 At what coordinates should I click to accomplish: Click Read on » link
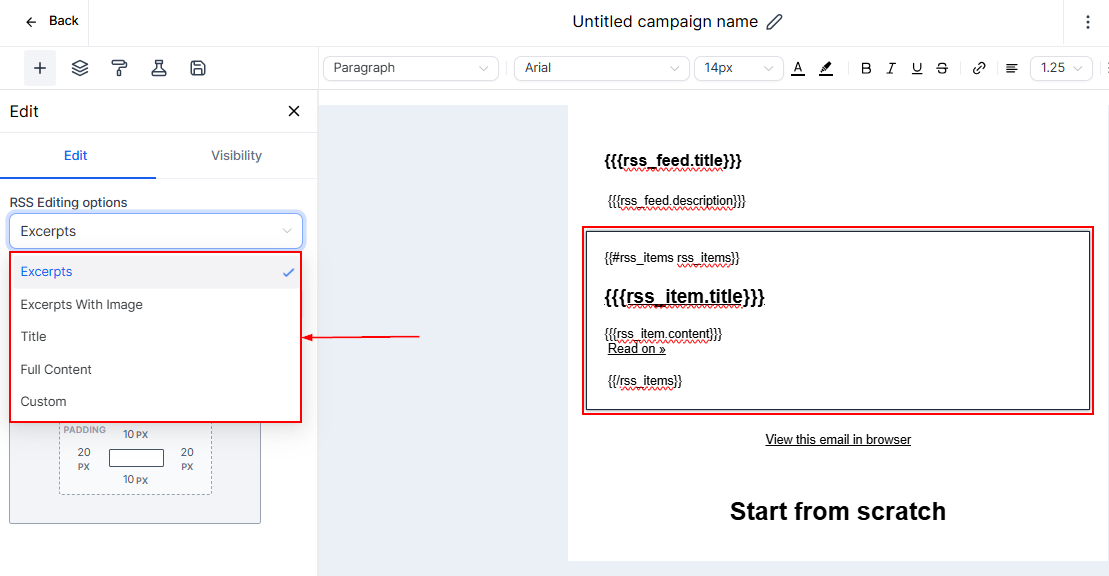pos(637,349)
